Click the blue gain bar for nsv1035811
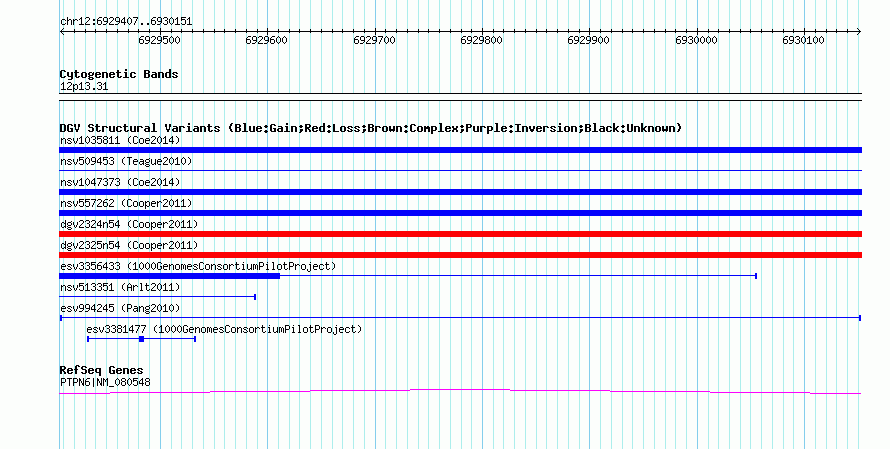 (x=460, y=150)
